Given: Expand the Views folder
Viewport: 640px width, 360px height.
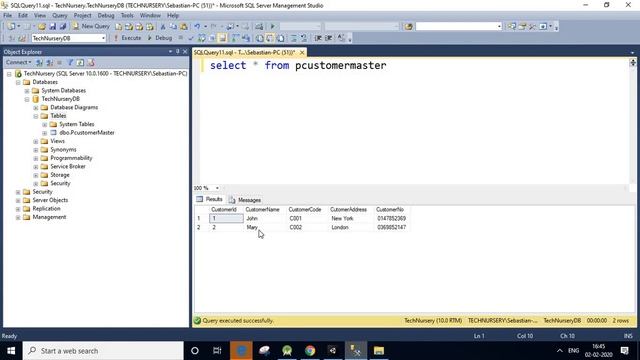Looking at the screenshot, I should pos(36,142).
